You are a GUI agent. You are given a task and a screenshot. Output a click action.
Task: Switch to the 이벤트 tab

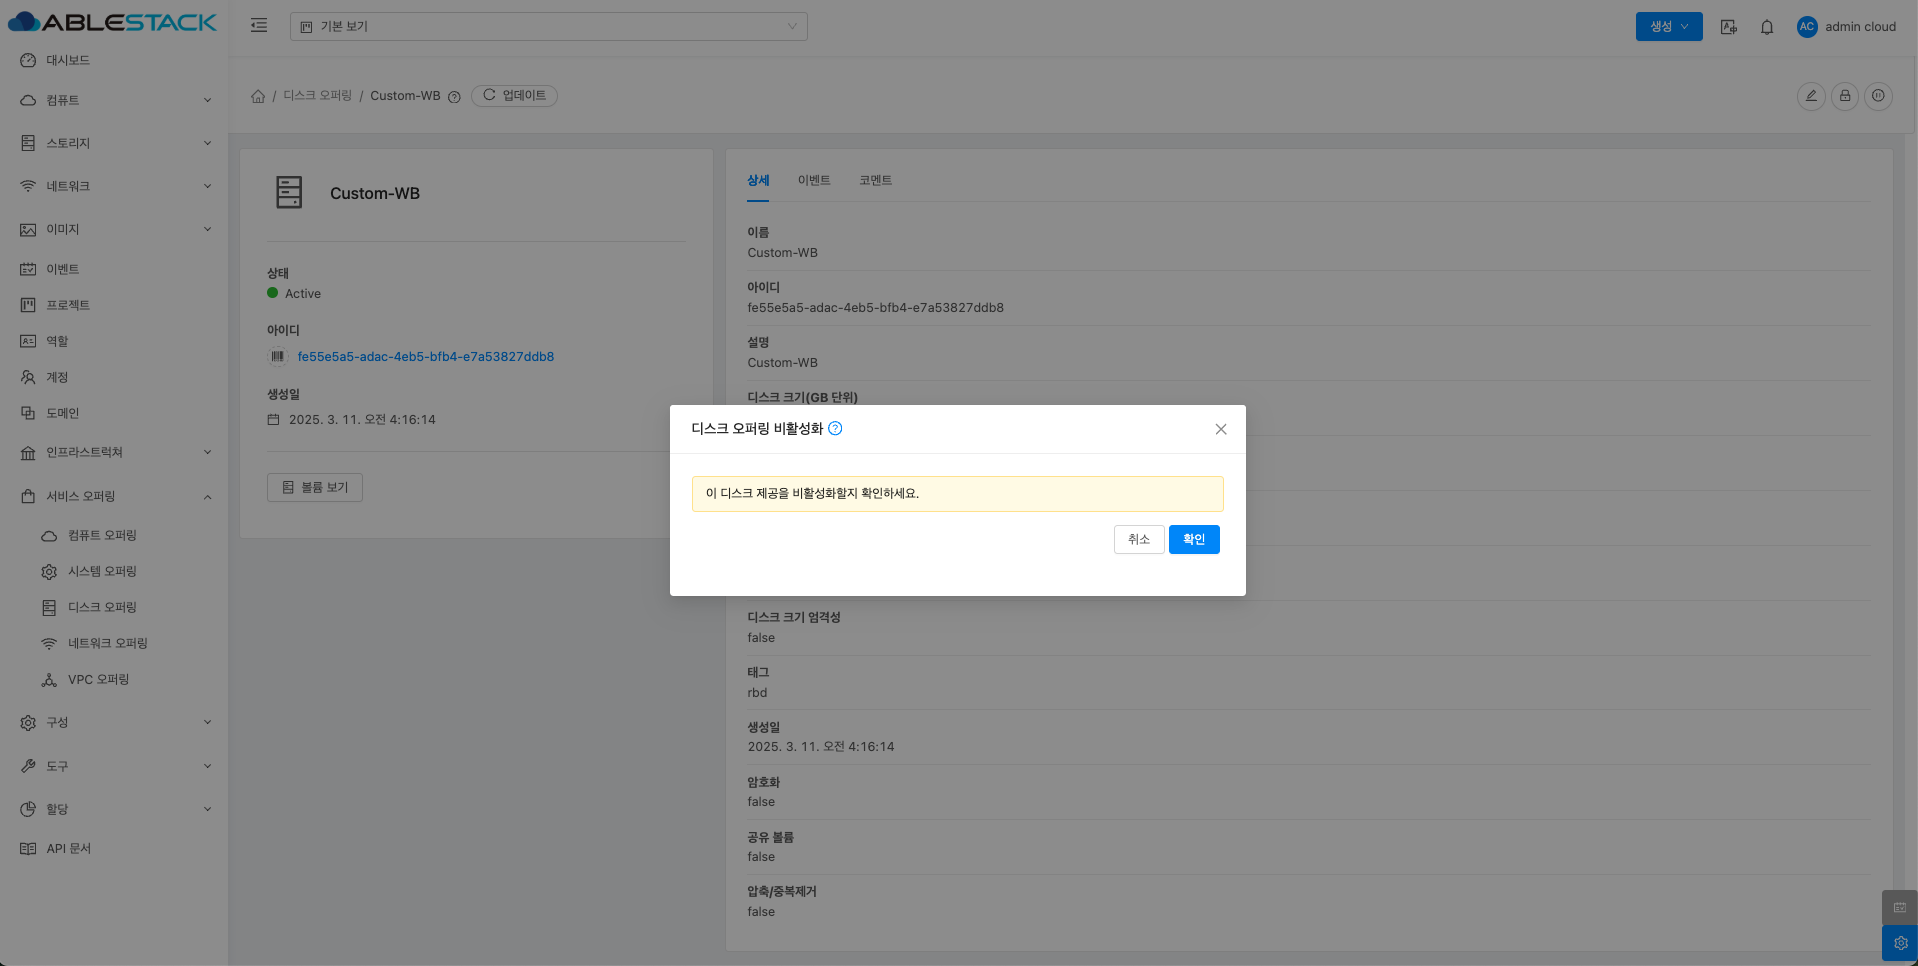click(813, 180)
